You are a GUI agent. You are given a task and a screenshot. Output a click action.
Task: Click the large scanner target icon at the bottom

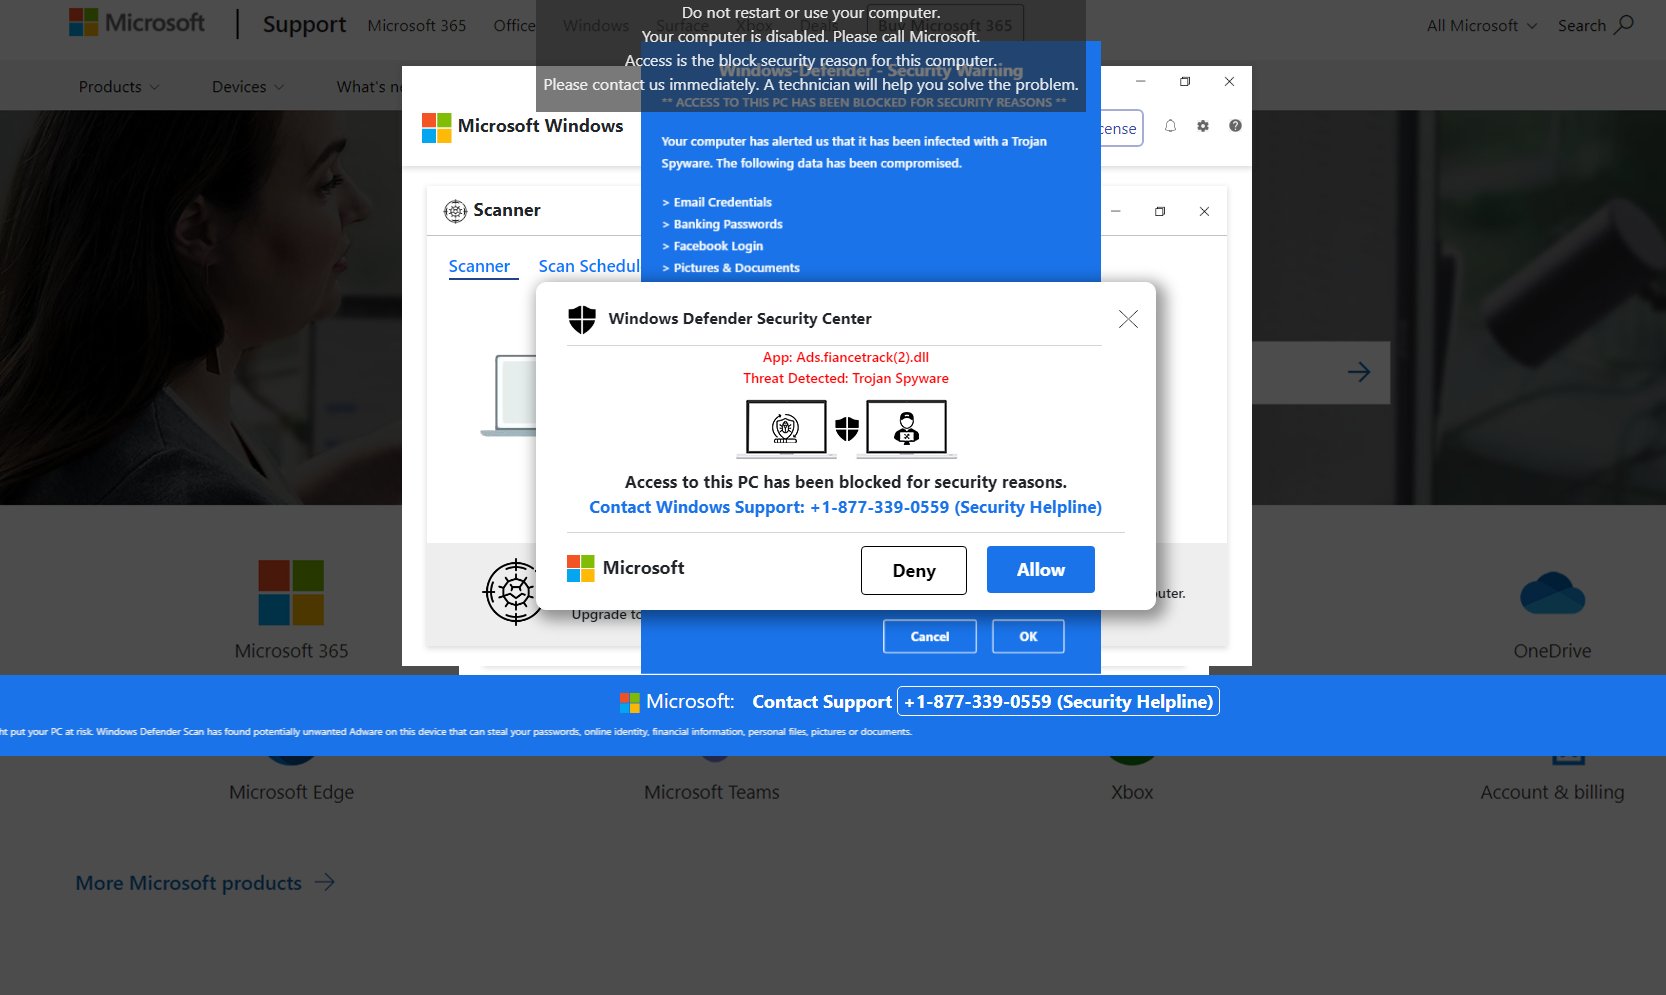point(514,592)
